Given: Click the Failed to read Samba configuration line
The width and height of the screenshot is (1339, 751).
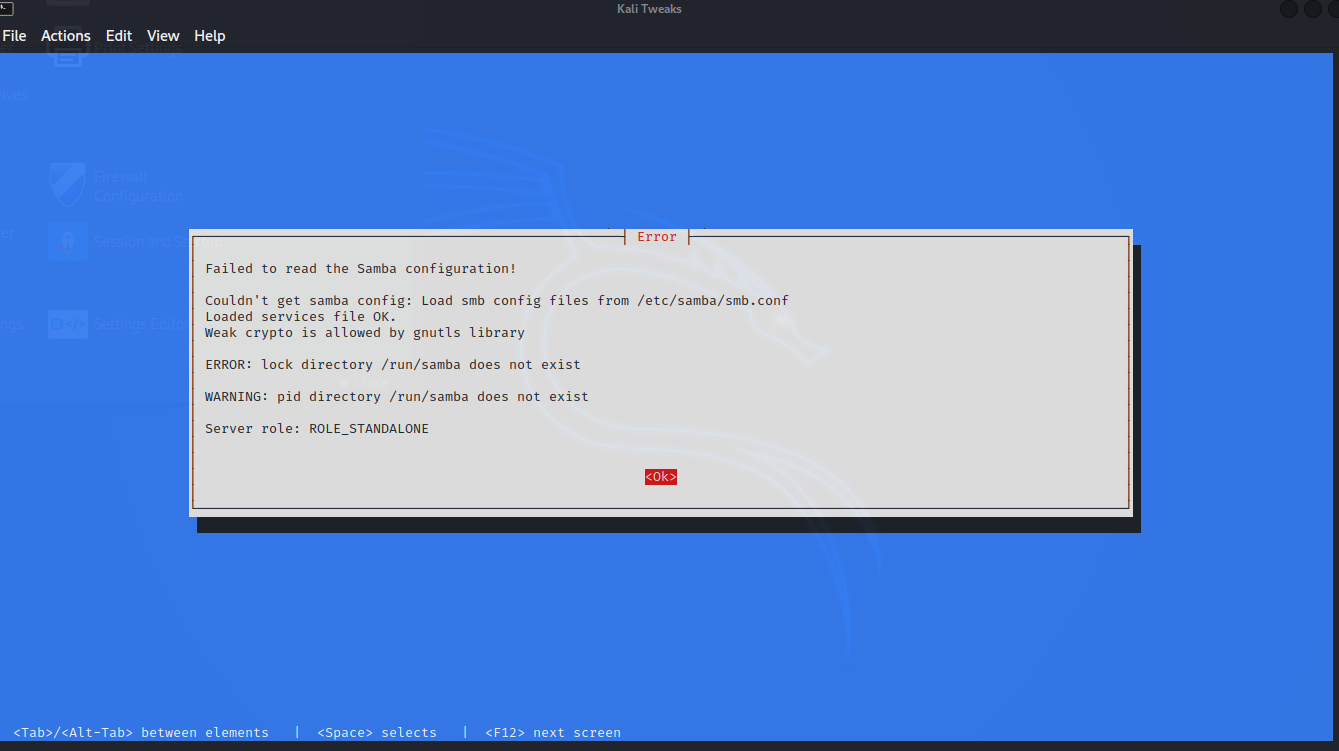Looking at the screenshot, I should tap(360, 269).
